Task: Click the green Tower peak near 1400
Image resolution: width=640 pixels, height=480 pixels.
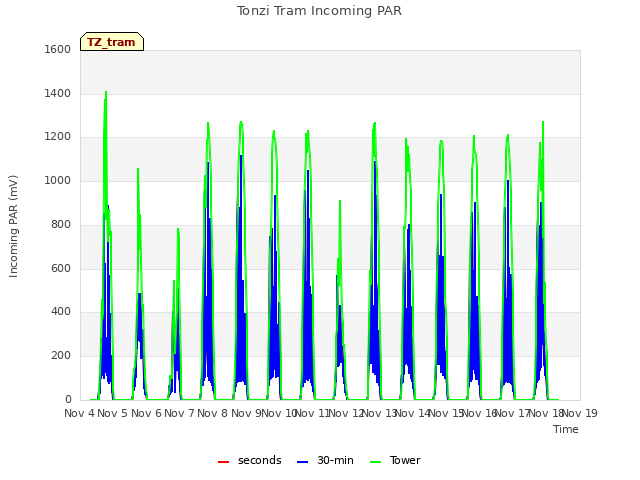Action: click(x=106, y=92)
